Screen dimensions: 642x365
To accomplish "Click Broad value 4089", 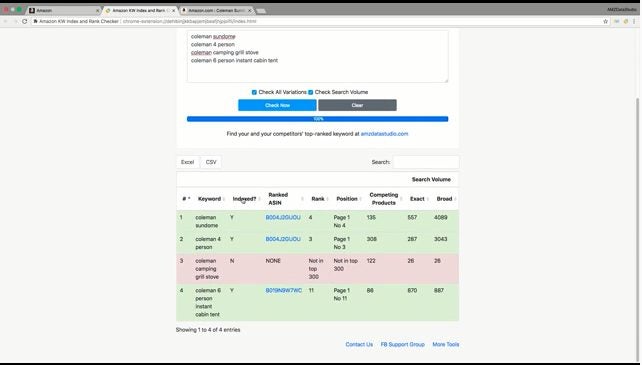I will tap(441, 218).
